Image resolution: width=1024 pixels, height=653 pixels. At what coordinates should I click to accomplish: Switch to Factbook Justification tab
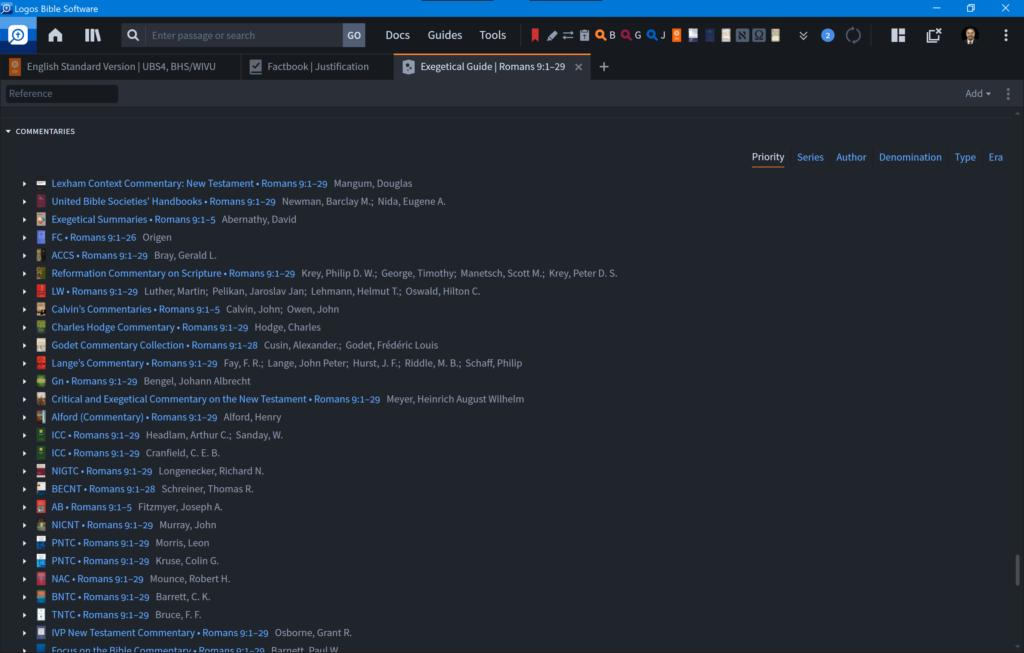[317, 67]
